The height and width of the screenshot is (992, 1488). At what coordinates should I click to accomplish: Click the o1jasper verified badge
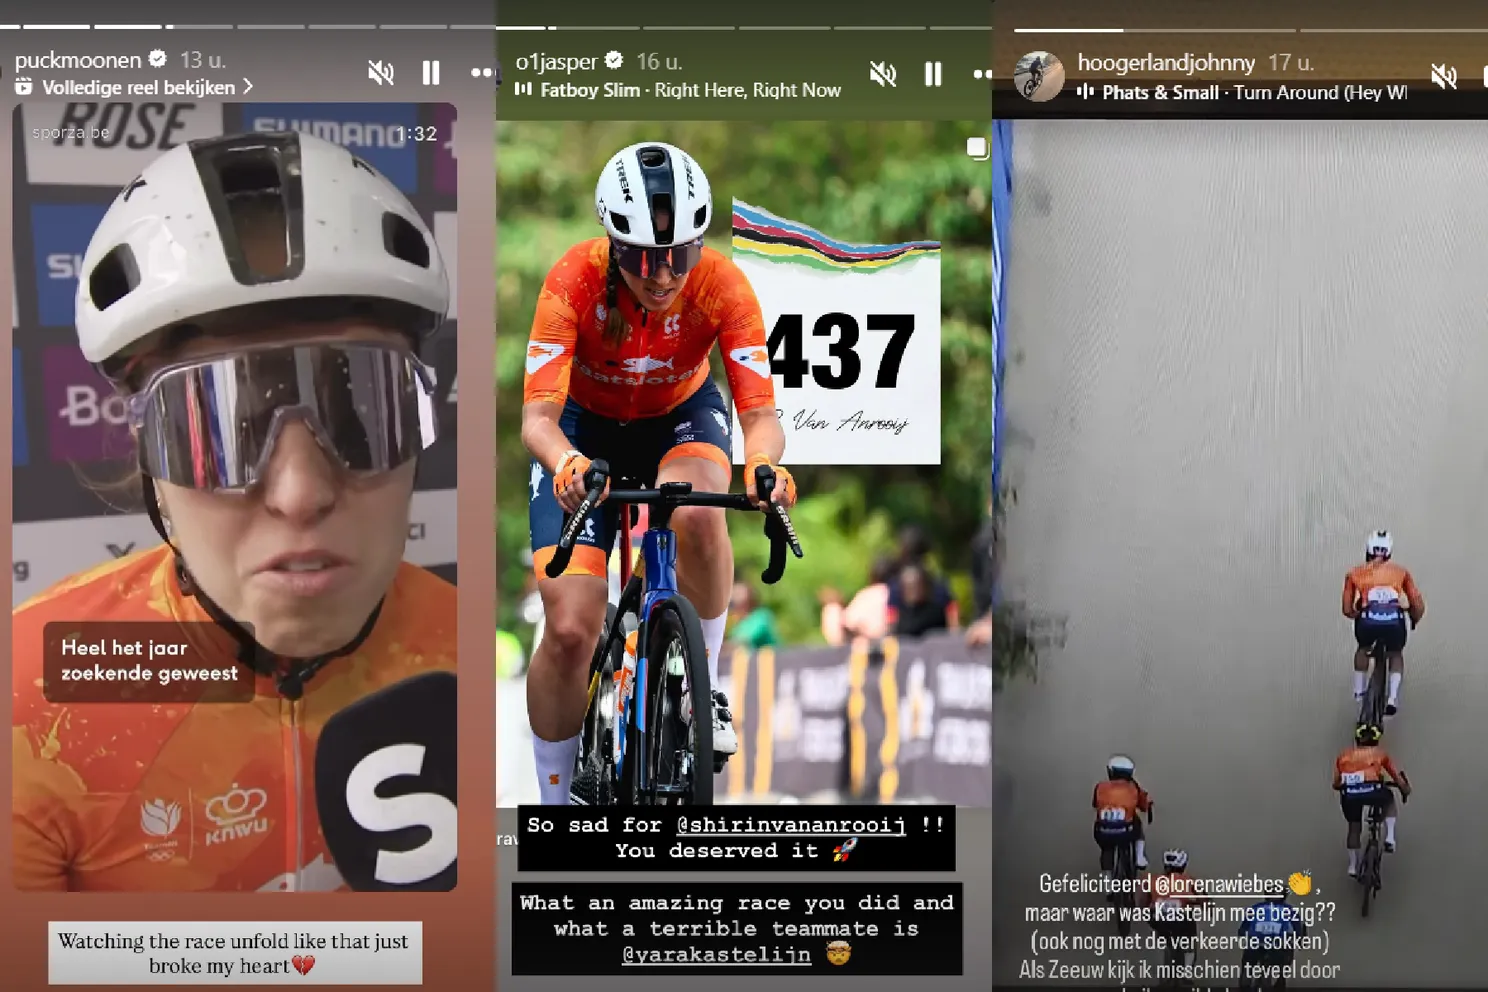tap(614, 61)
